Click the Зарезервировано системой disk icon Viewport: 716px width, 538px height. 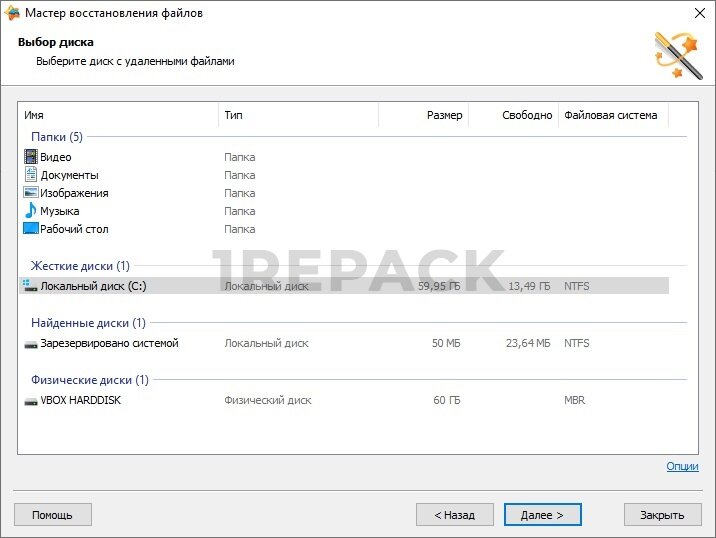pos(31,343)
